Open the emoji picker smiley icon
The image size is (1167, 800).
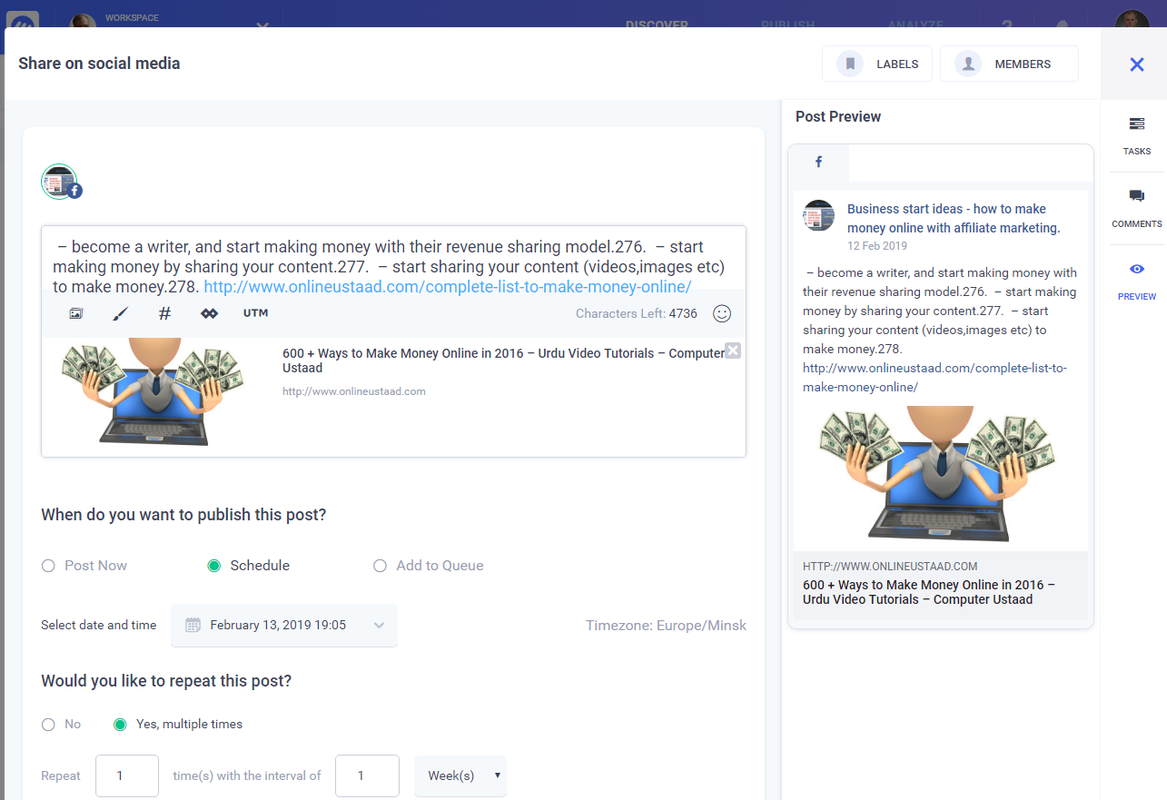coord(722,314)
